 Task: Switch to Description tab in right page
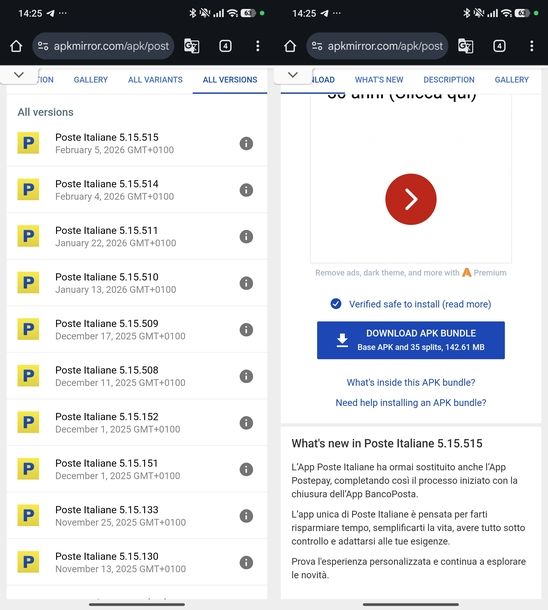(x=449, y=80)
